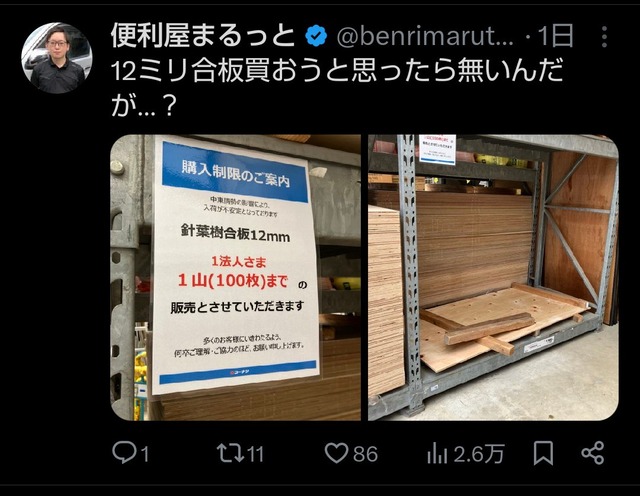
Task: Click the red 1山(100枚)まで text in photo
Action: tap(233, 281)
